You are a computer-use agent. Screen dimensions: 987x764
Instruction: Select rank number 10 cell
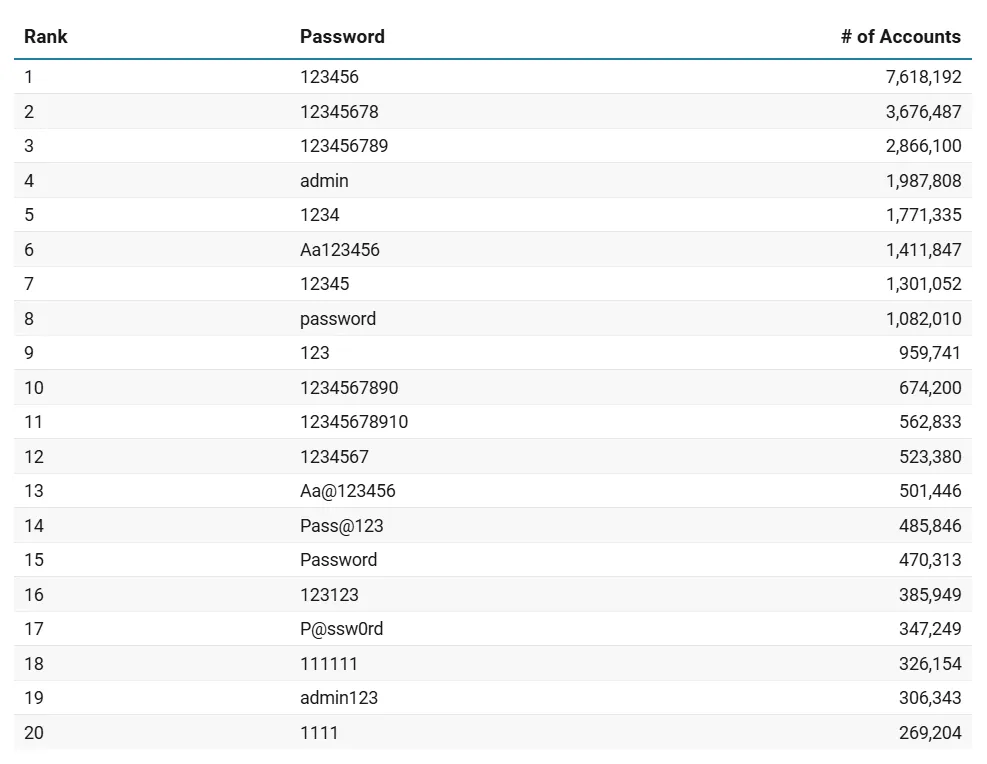point(34,388)
